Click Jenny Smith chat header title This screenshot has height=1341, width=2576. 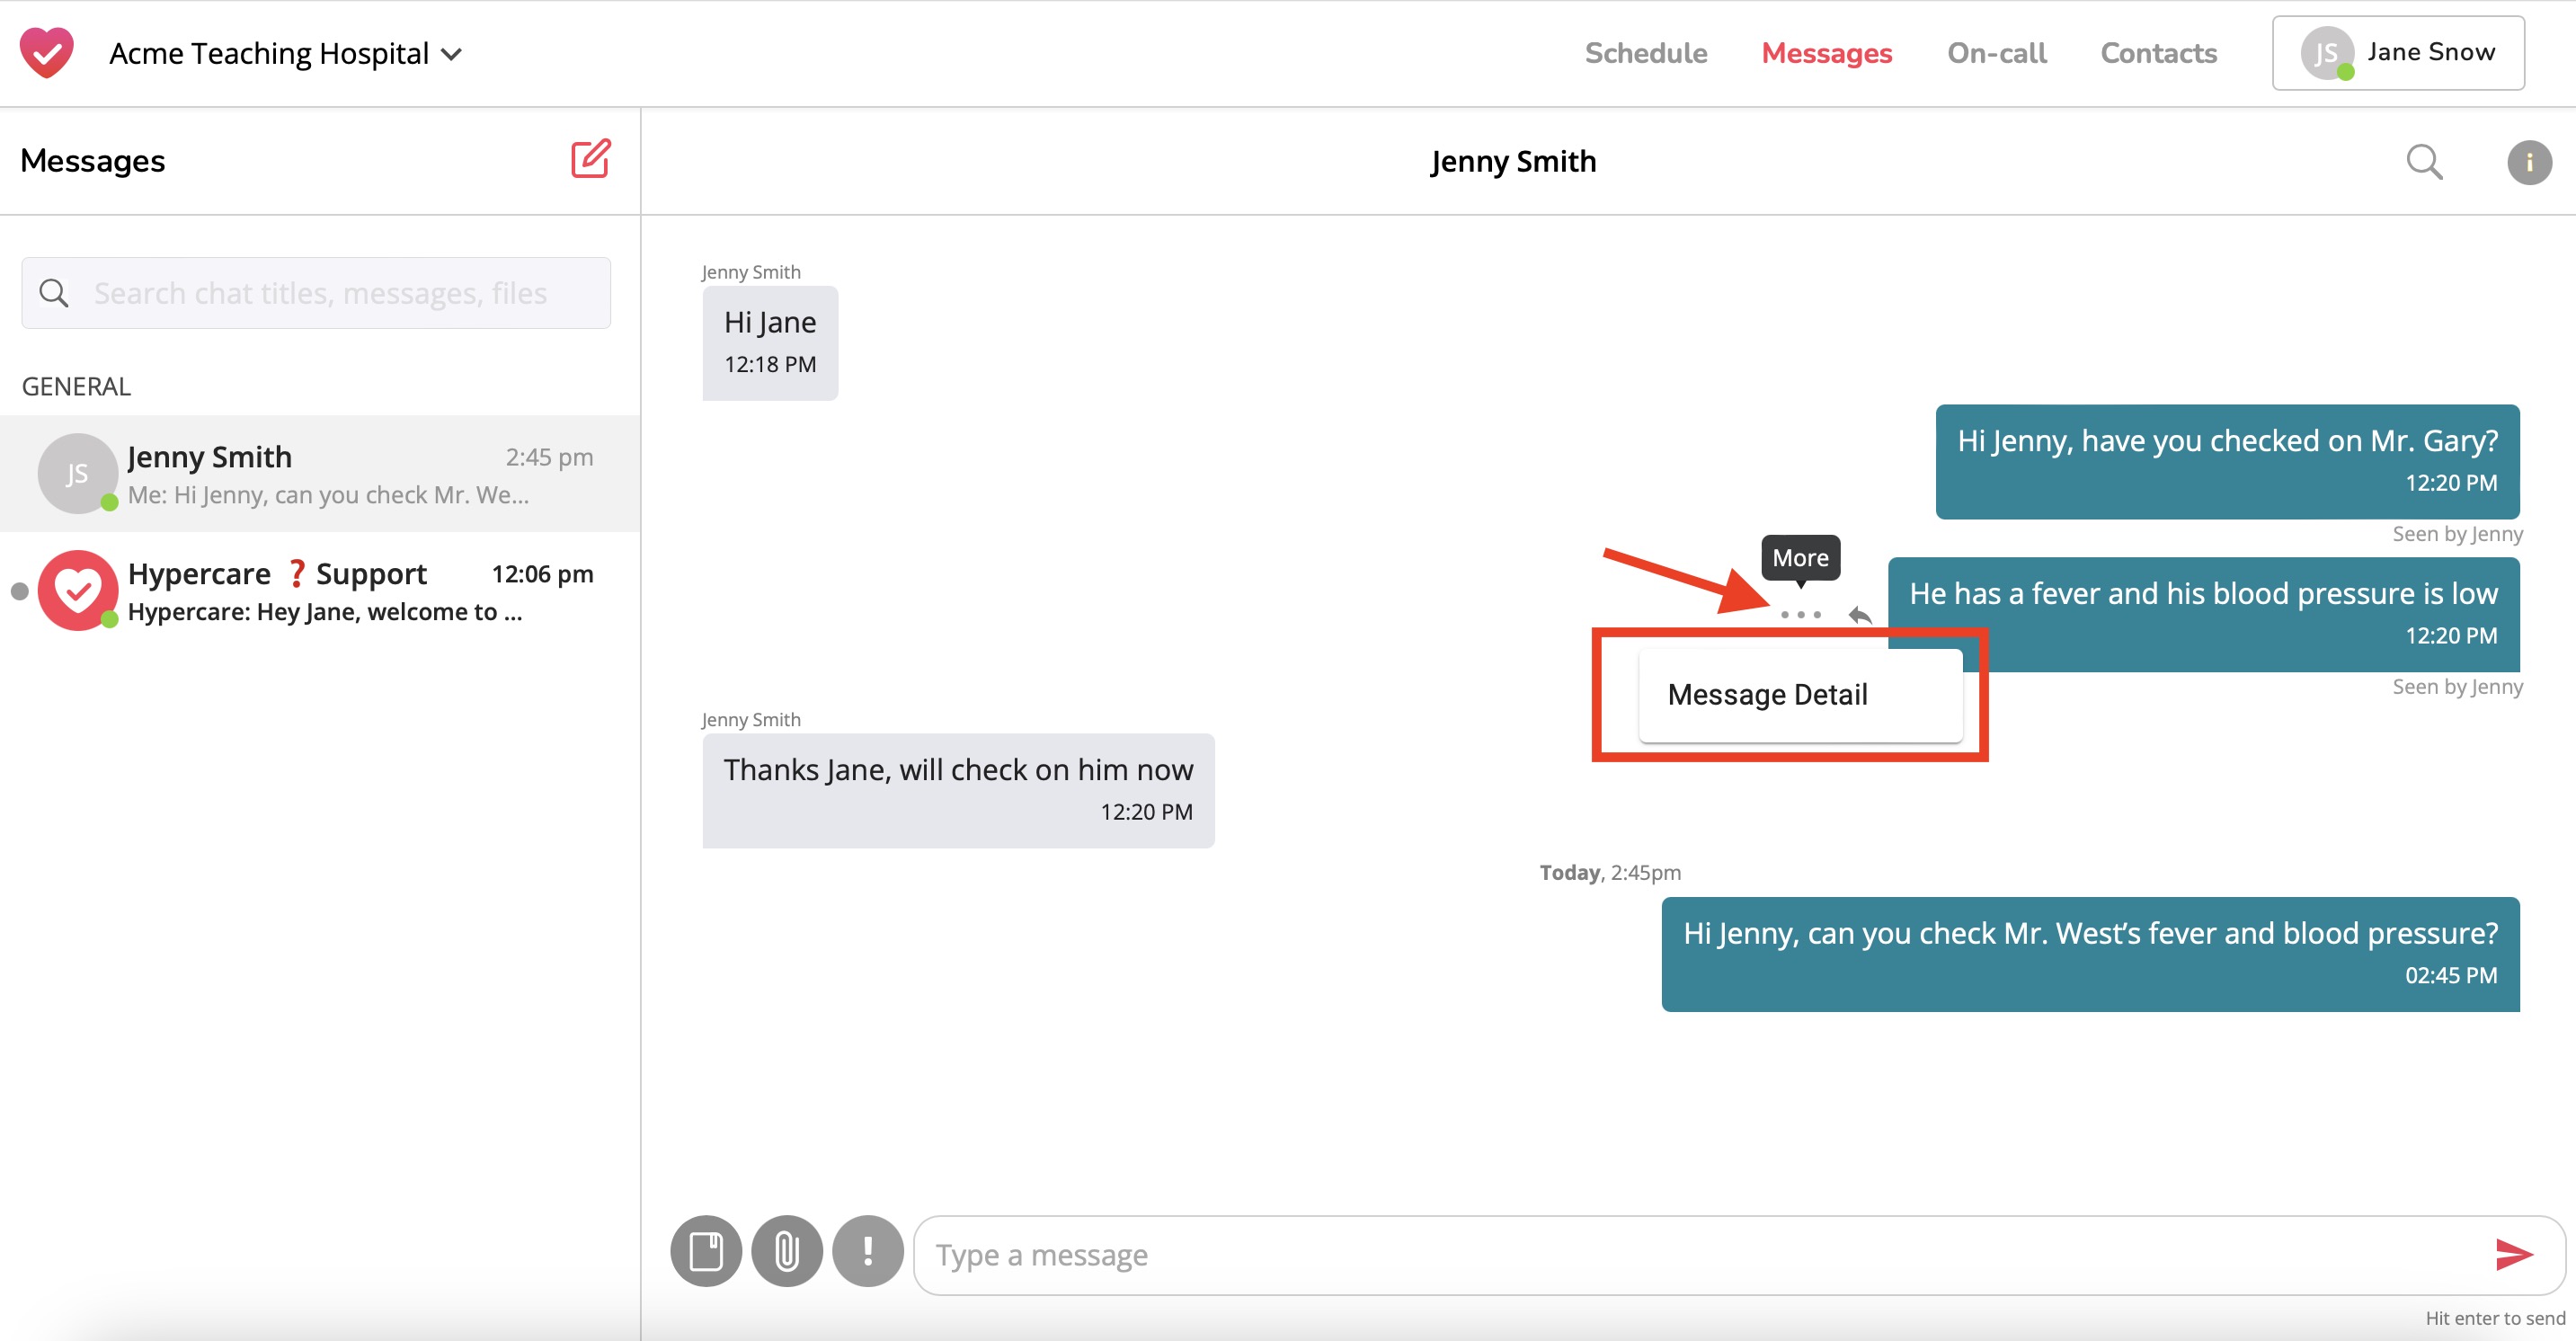(x=1513, y=161)
